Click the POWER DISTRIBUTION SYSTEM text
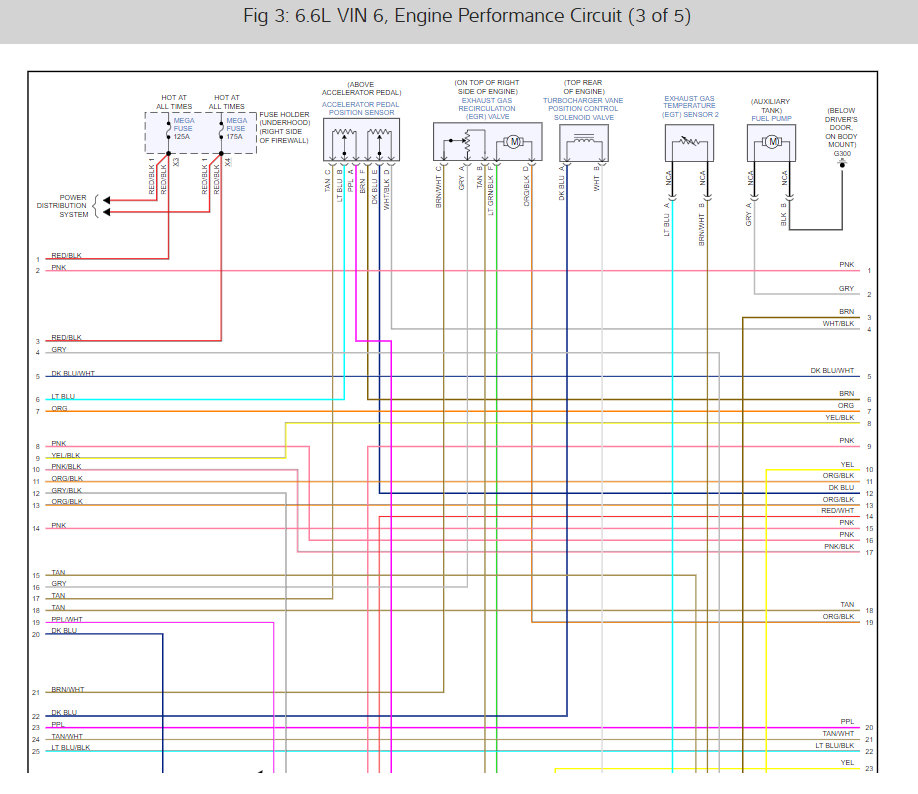This screenshot has height=794, width=918. click(63, 206)
